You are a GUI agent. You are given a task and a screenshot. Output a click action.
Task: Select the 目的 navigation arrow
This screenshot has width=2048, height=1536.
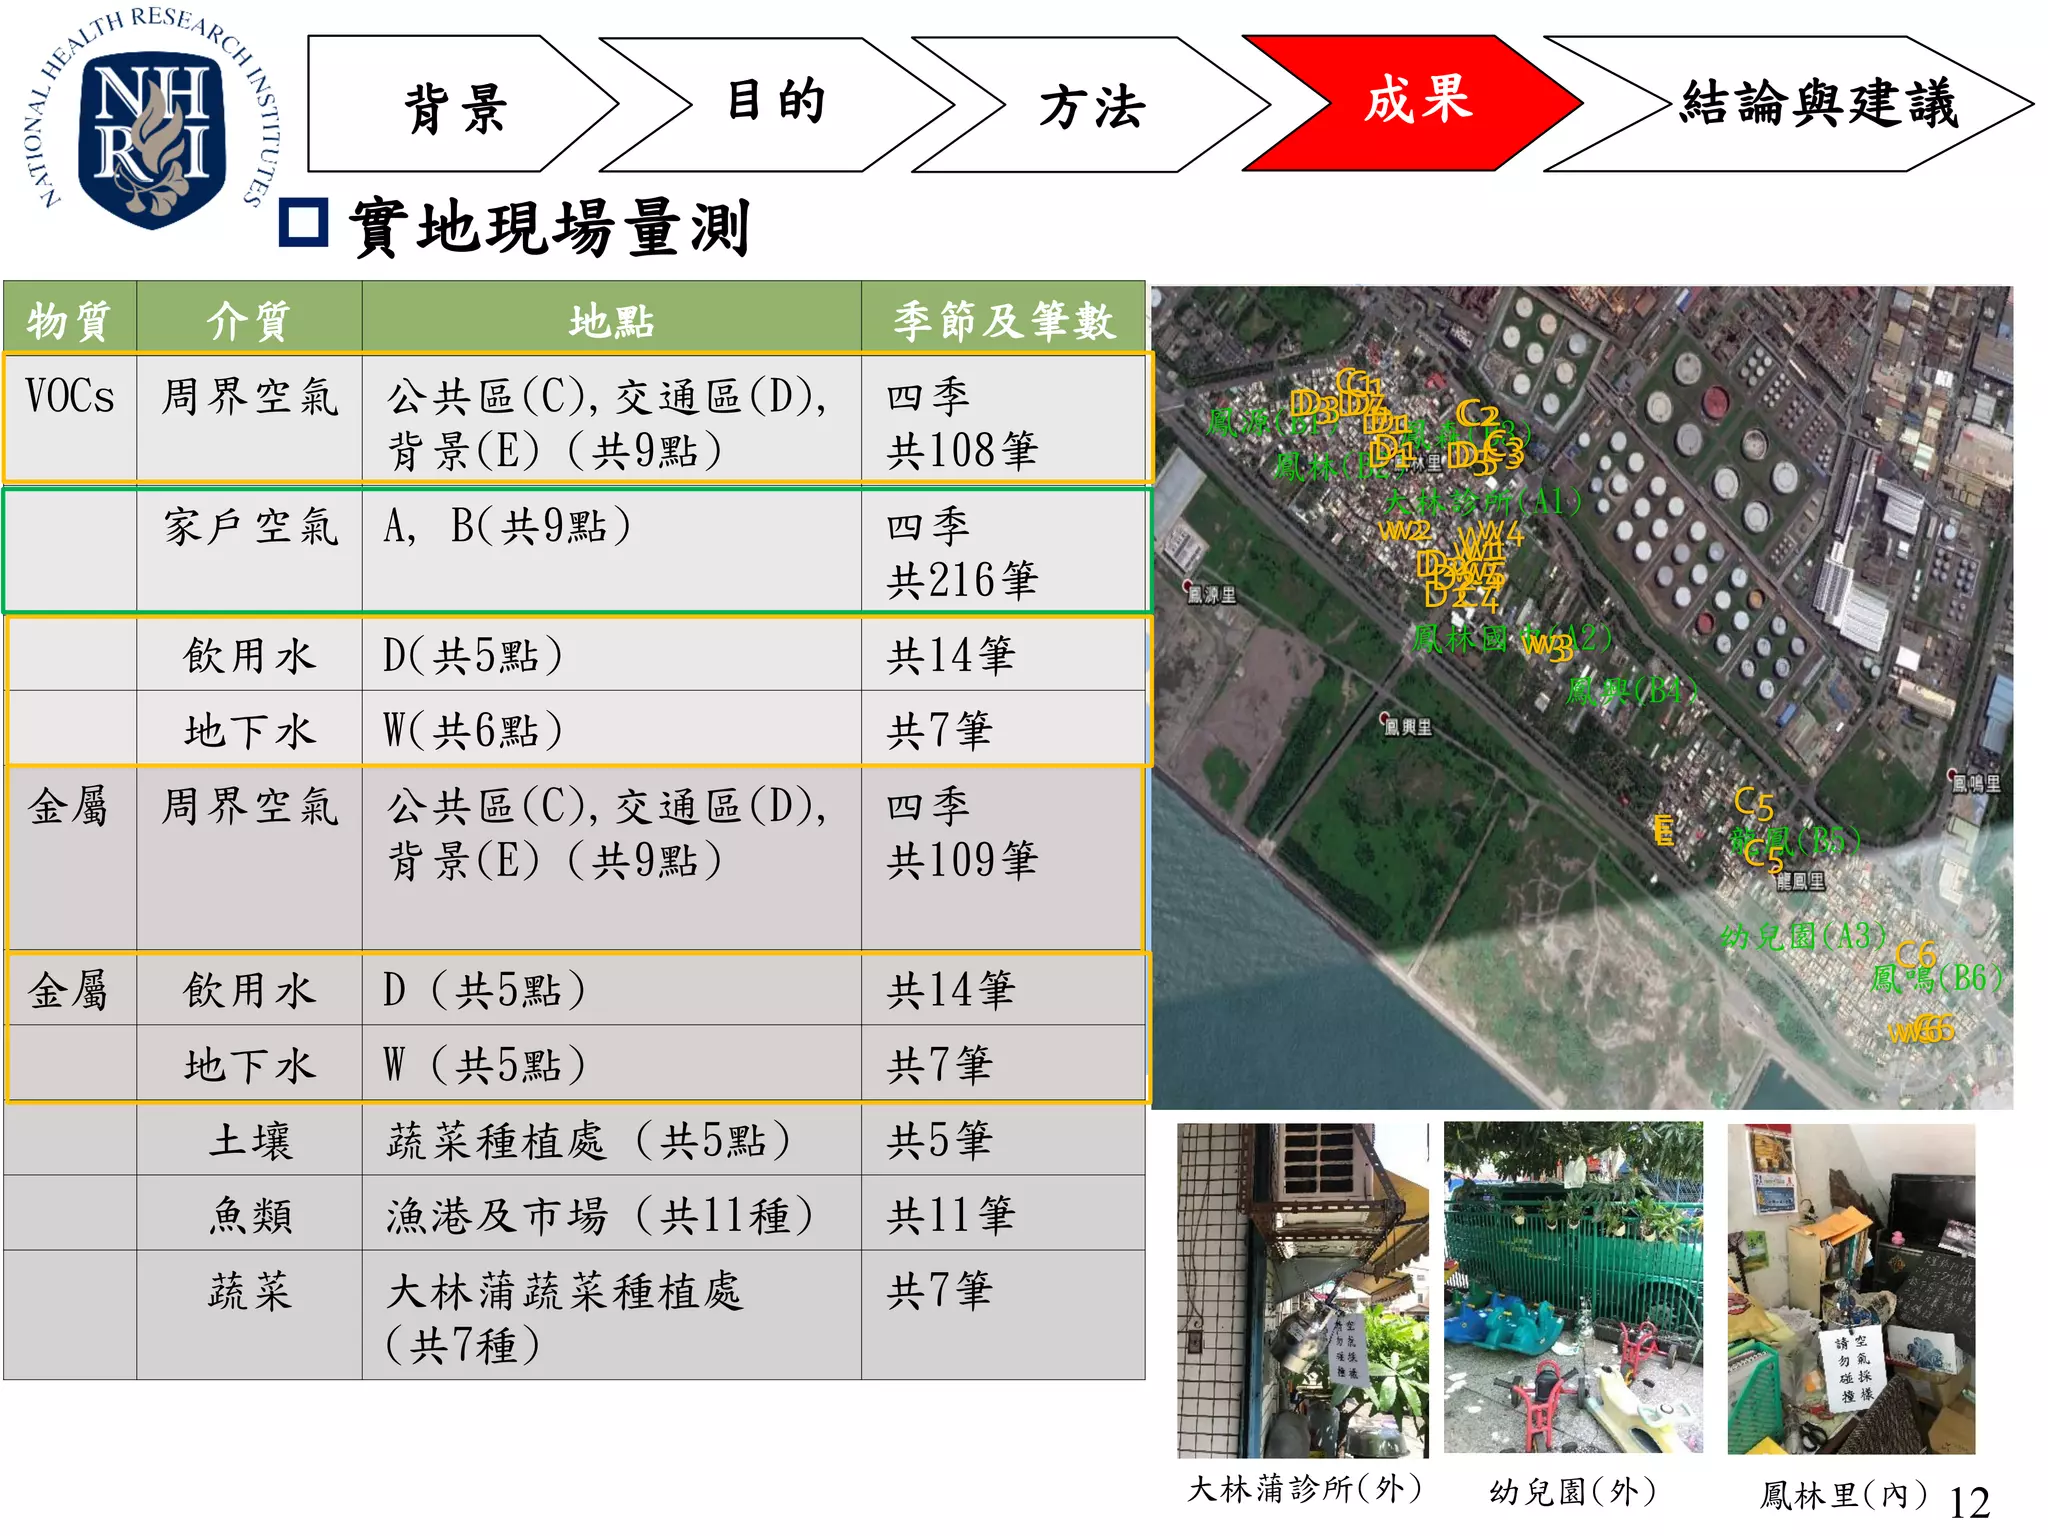[x=778, y=104]
